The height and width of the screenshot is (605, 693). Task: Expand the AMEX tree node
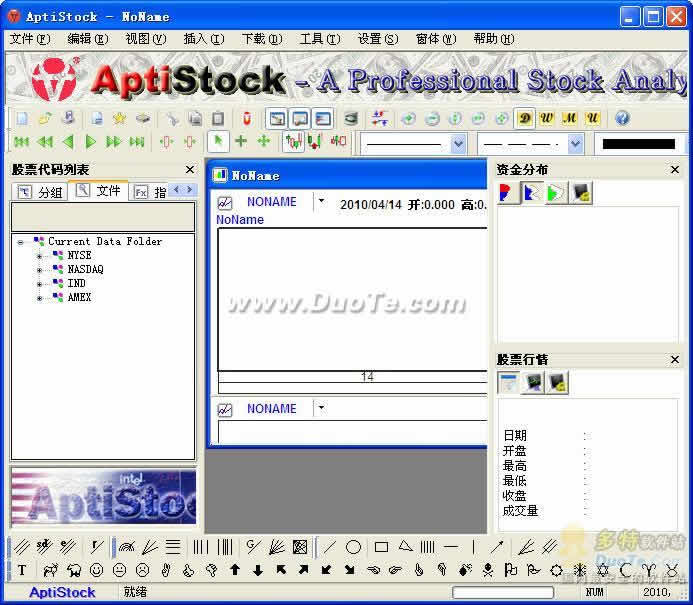pyautogui.click(x=39, y=298)
